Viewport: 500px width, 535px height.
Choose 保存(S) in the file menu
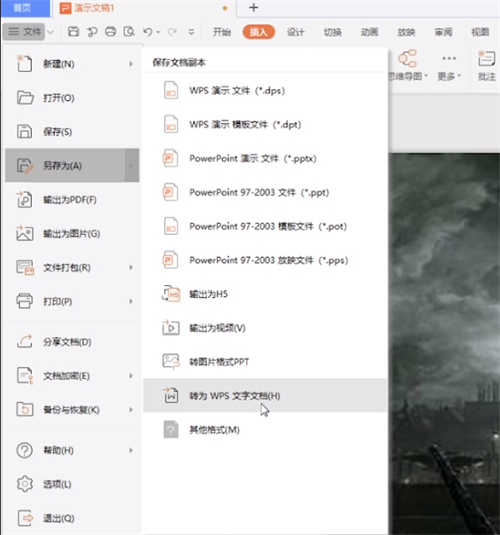pyautogui.click(x=72, y=132)
